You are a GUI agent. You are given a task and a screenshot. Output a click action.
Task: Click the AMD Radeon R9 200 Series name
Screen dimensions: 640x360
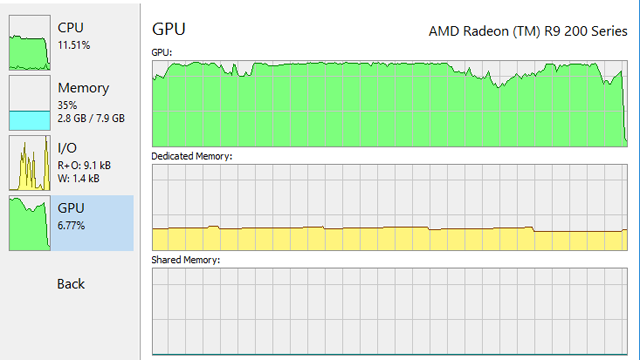[528, 31]
